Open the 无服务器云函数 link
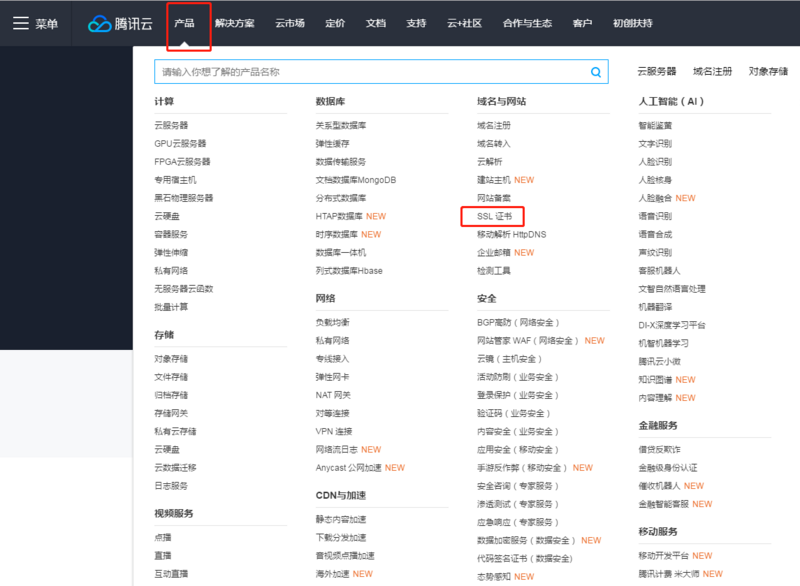Image resolution: width=800 pixels, height=586 pixels. (x=184, y=289)
